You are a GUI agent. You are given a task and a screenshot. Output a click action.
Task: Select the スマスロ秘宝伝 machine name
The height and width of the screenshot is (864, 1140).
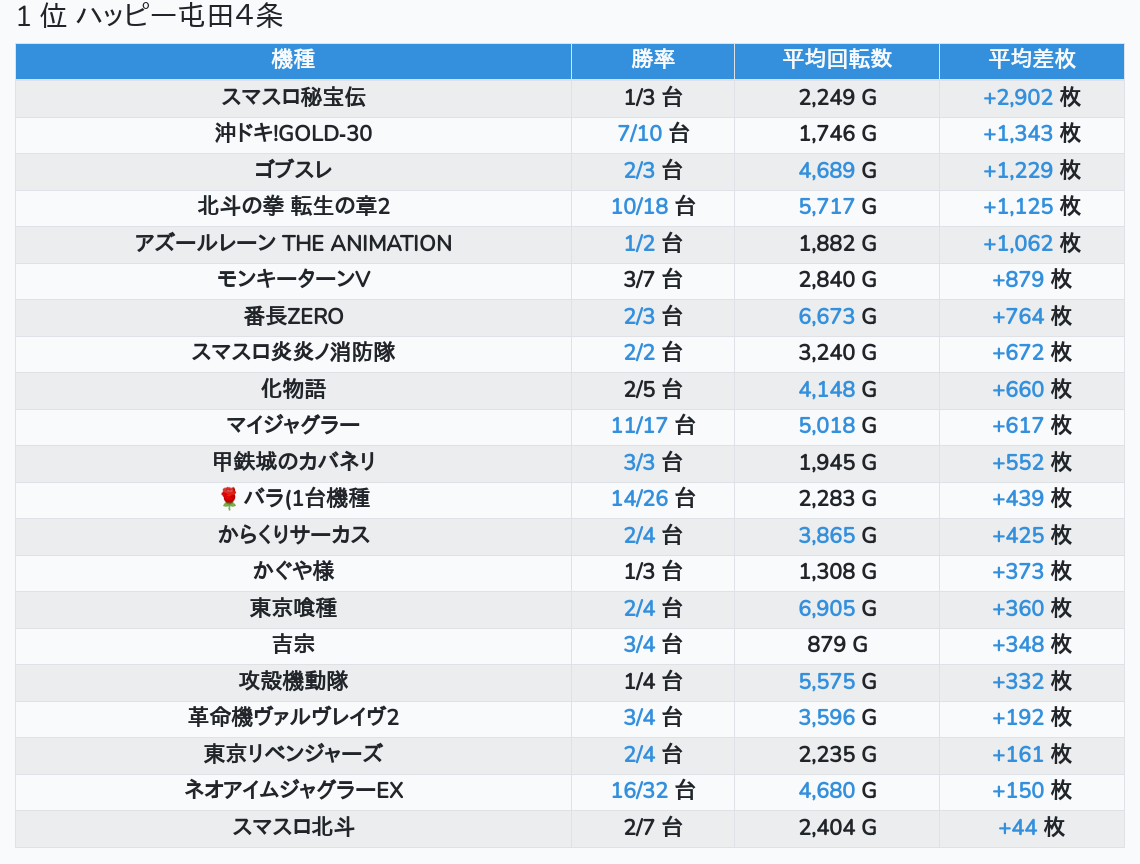pyautogui.click(x=293, y=97)
